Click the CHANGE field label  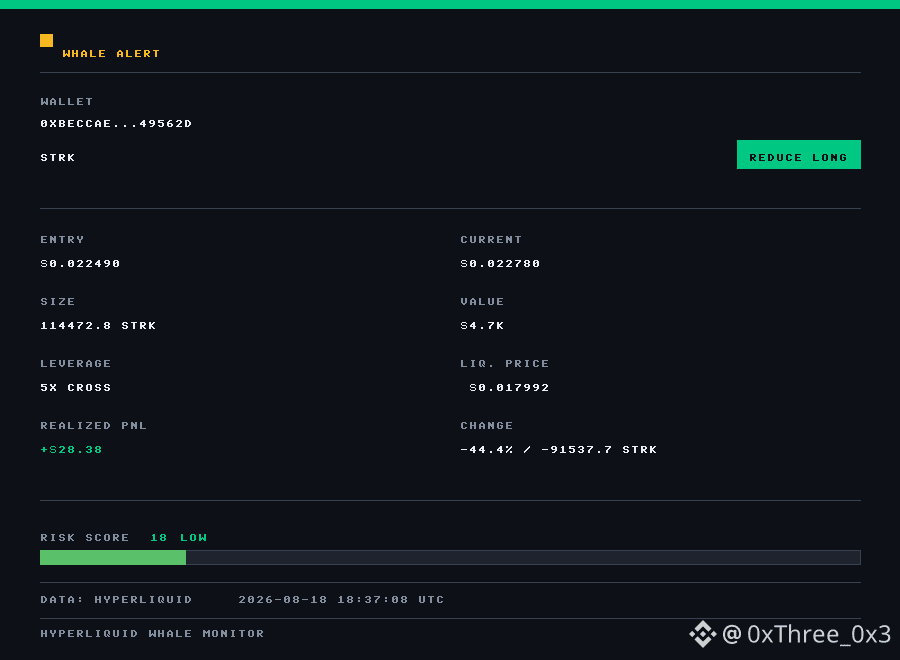tap(487, 425)
